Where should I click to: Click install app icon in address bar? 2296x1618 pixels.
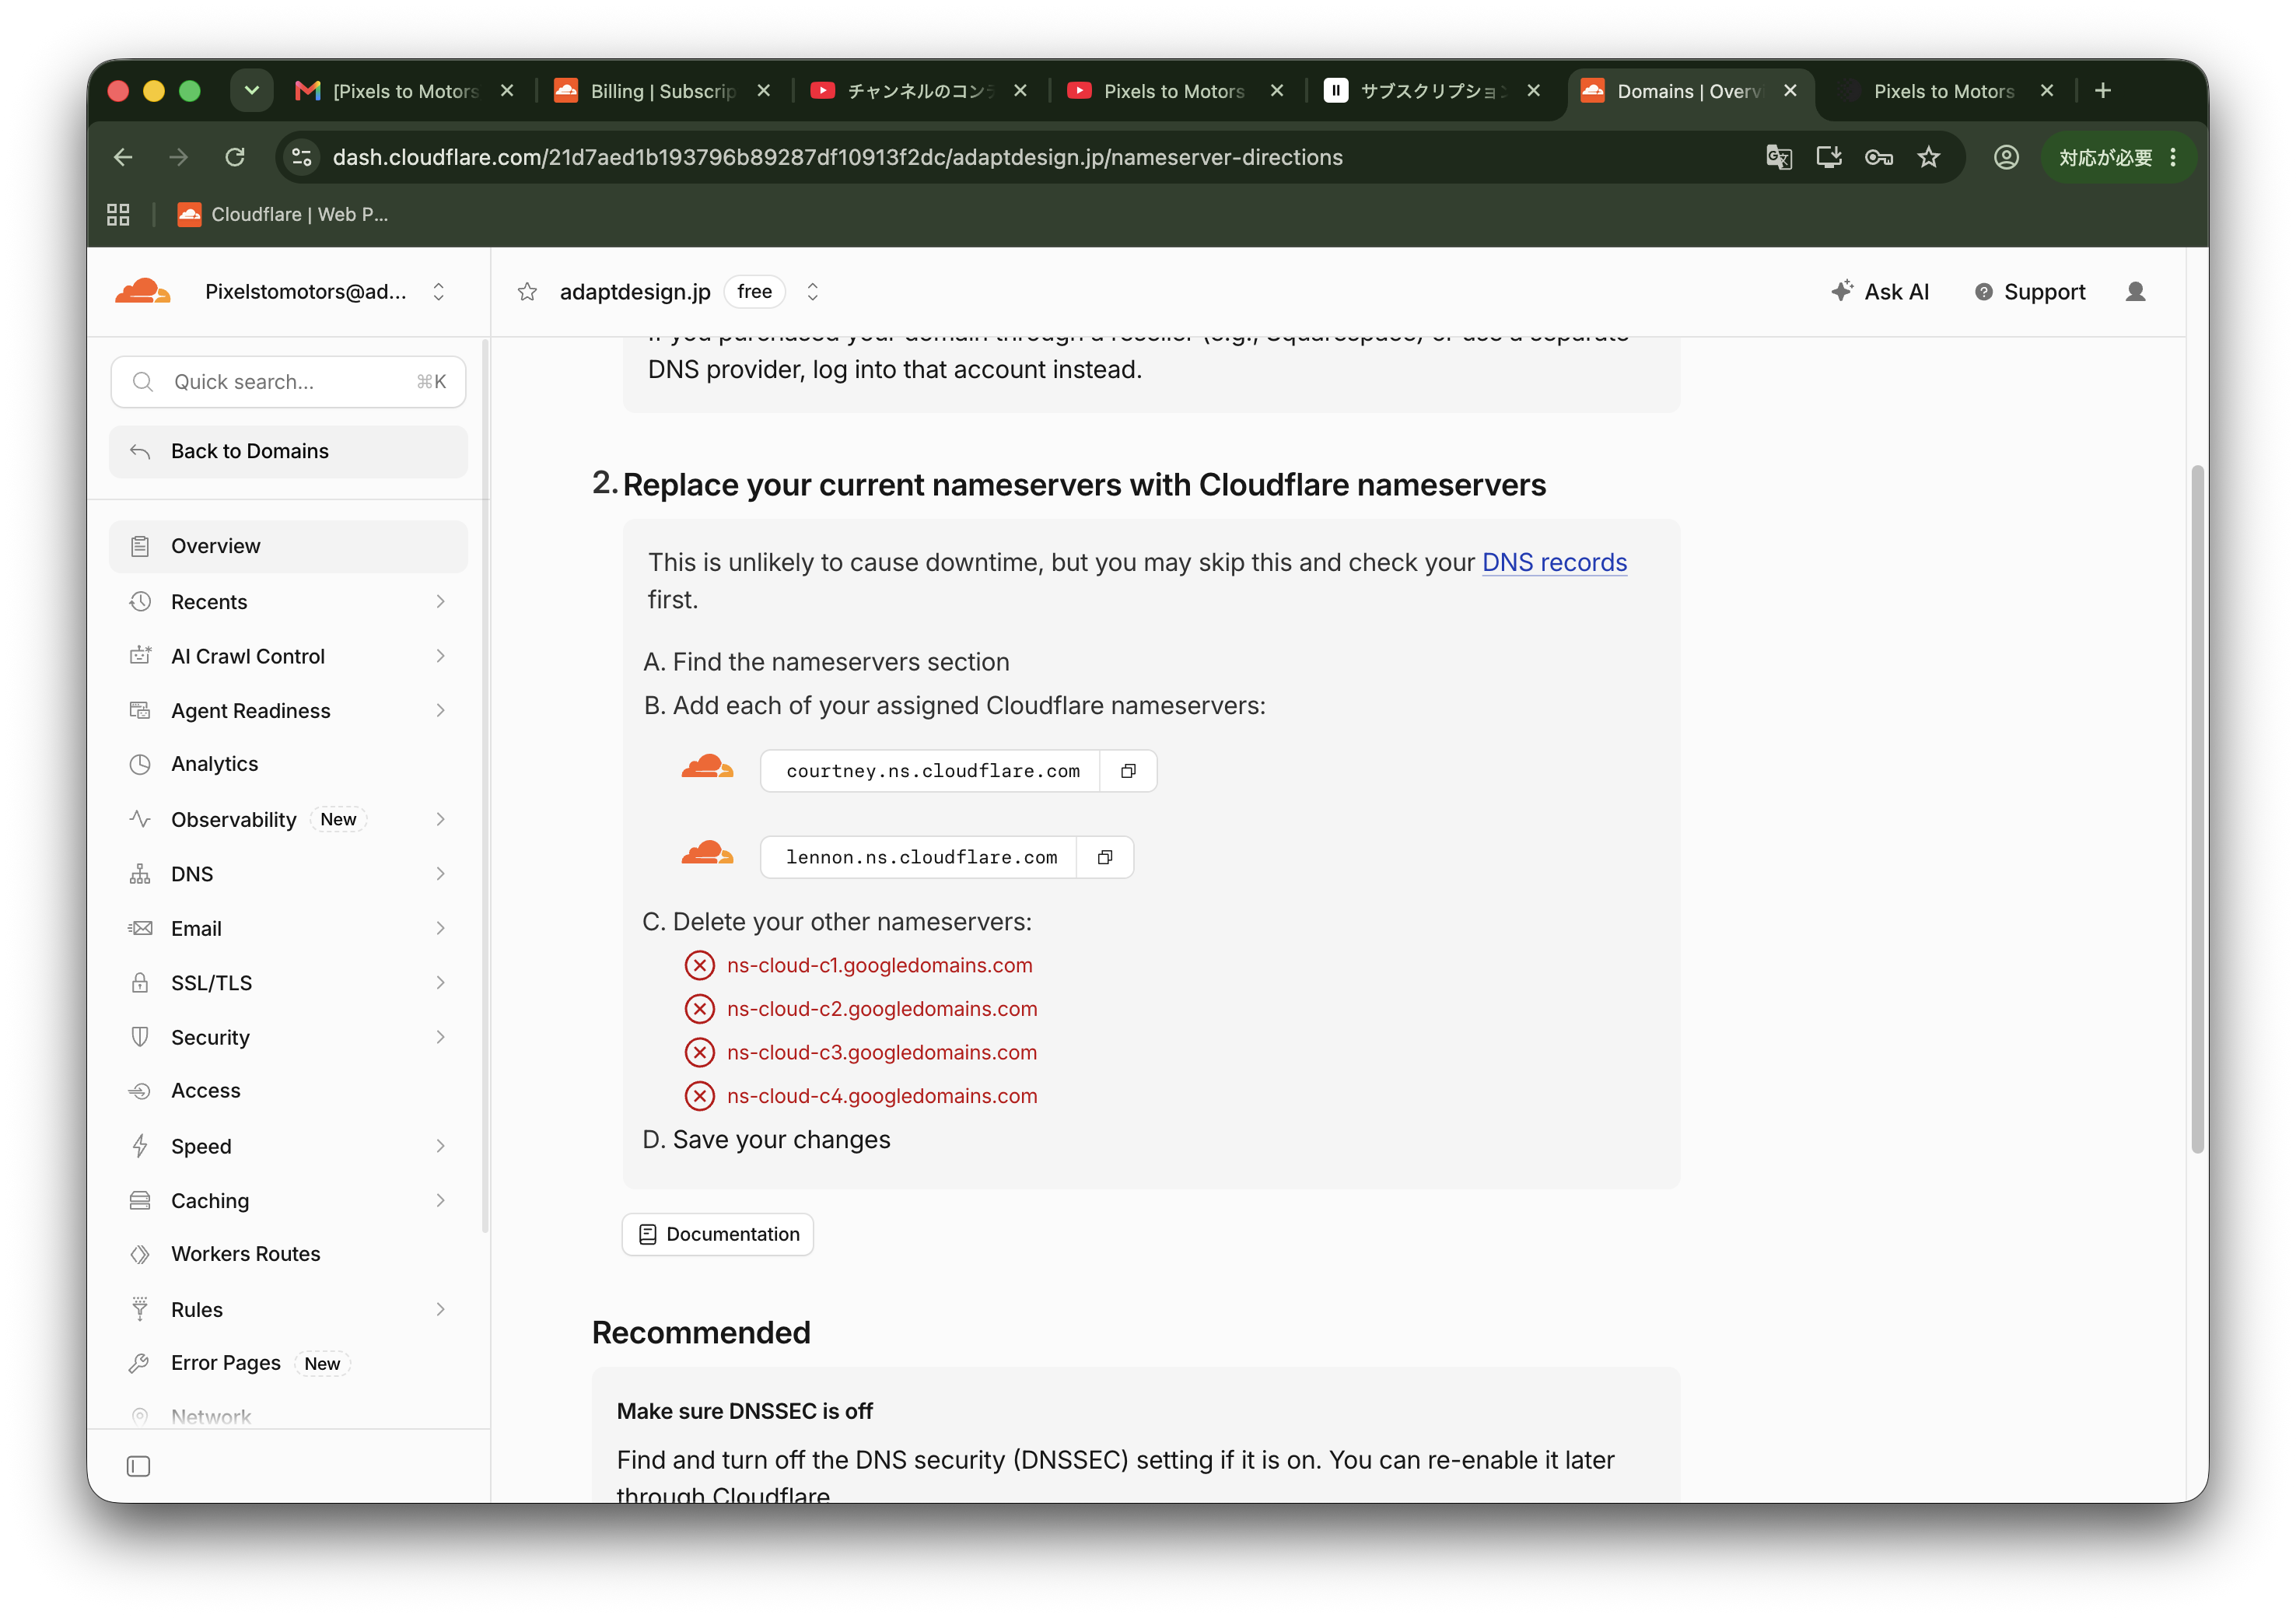[x=1829, y=157]
